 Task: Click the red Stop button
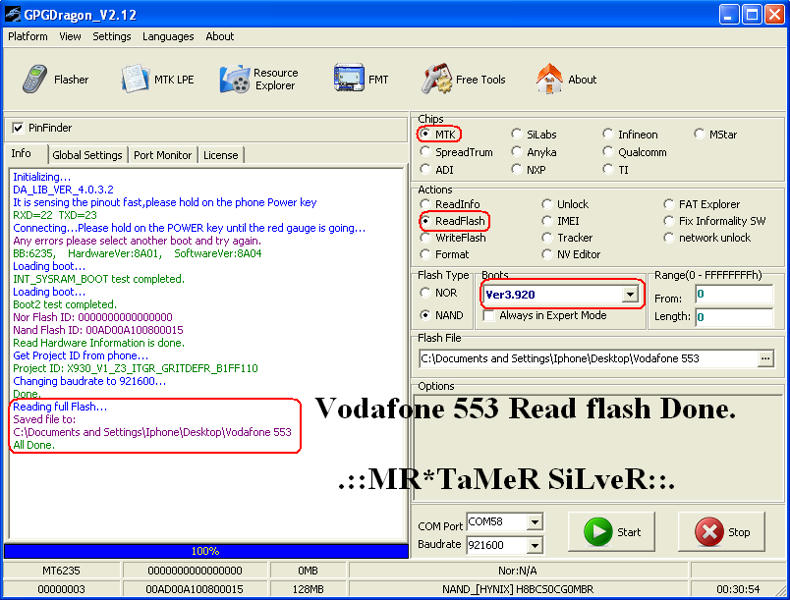point(721,532)
